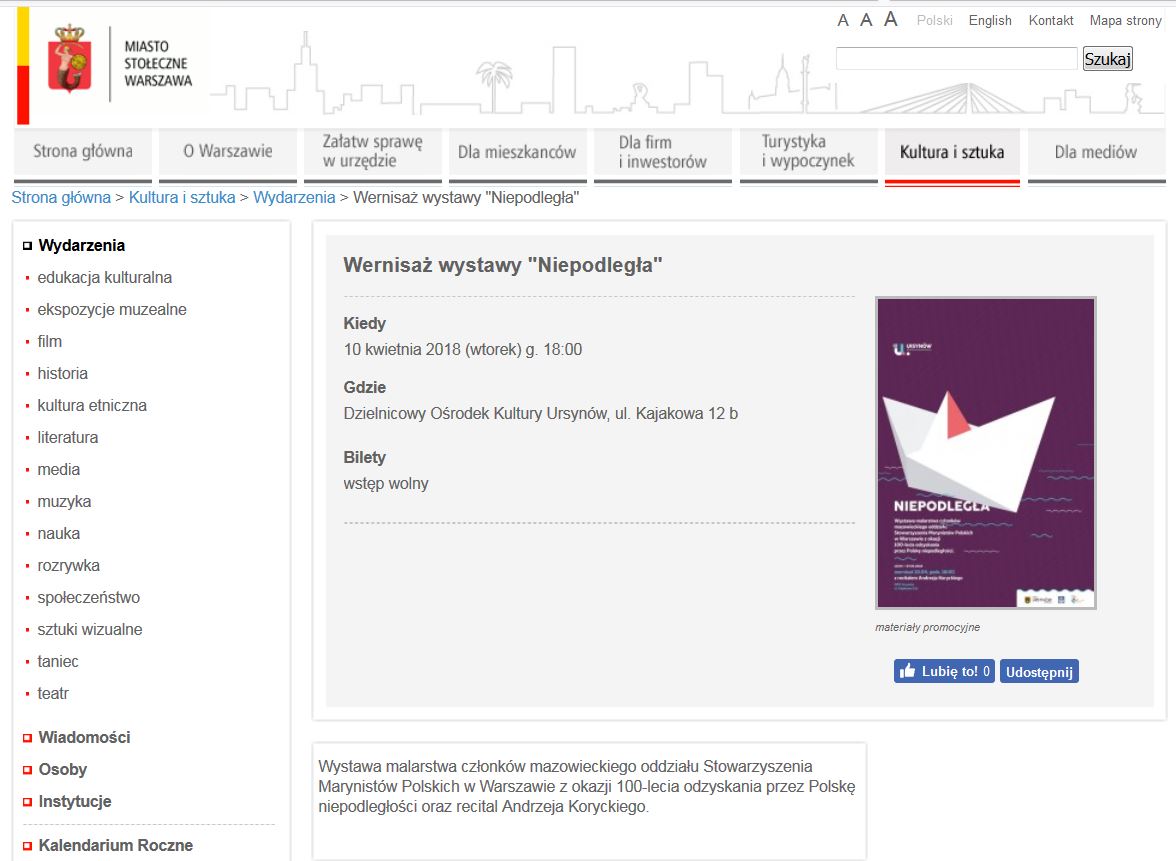Click the Warsaw mermaid coat of arms logo
Image resolution: width=1176 pixels, height=861 pixels.
pyautogui.click(x=69, y=62)
